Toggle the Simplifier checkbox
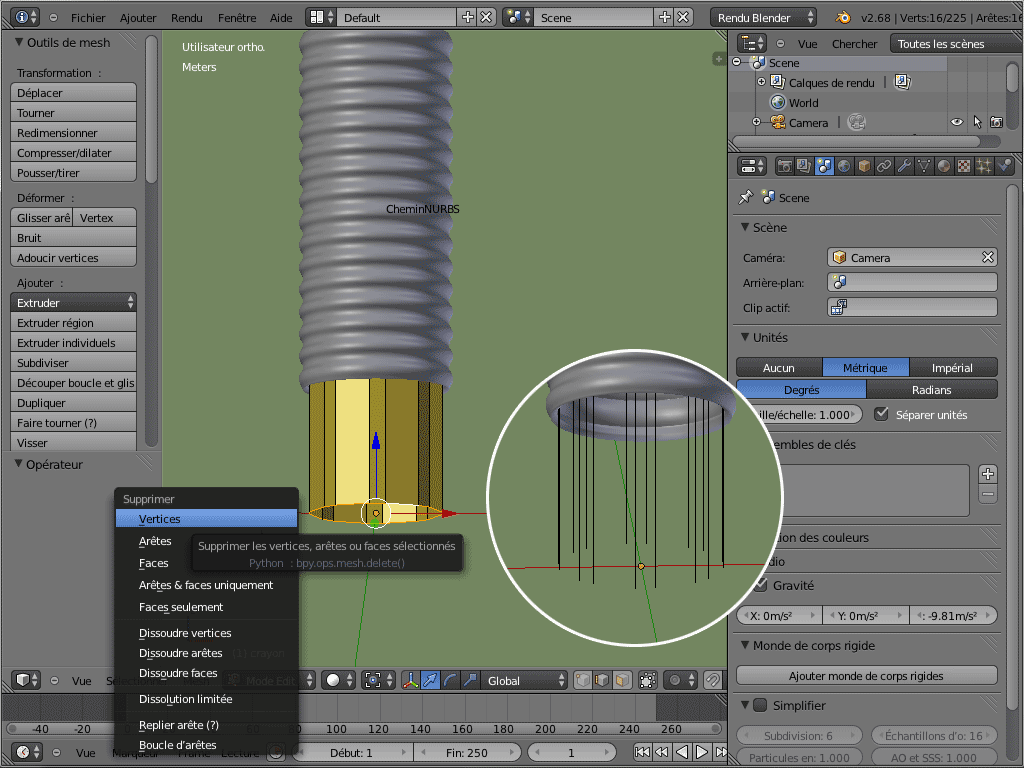Image resolution: width=1024 pixels, height=768 pixels. (760, 705)
